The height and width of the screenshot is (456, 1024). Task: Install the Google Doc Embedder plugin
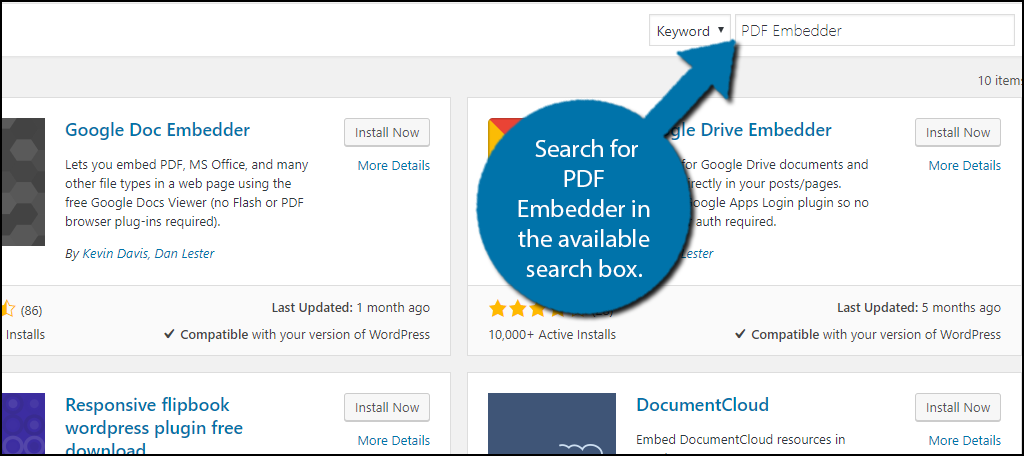tap(387, 133)
